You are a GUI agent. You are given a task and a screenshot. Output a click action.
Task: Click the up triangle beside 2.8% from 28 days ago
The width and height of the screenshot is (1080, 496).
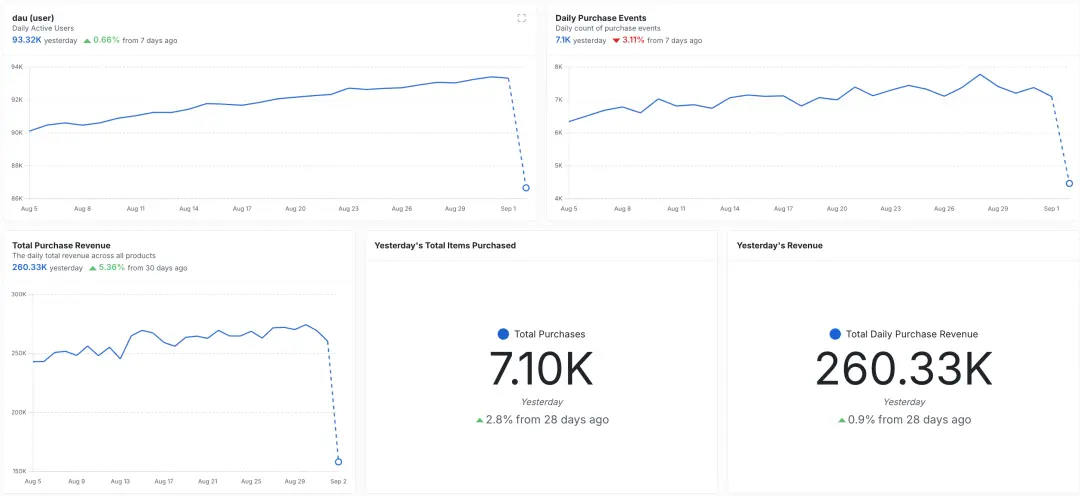tap(479, 420)
